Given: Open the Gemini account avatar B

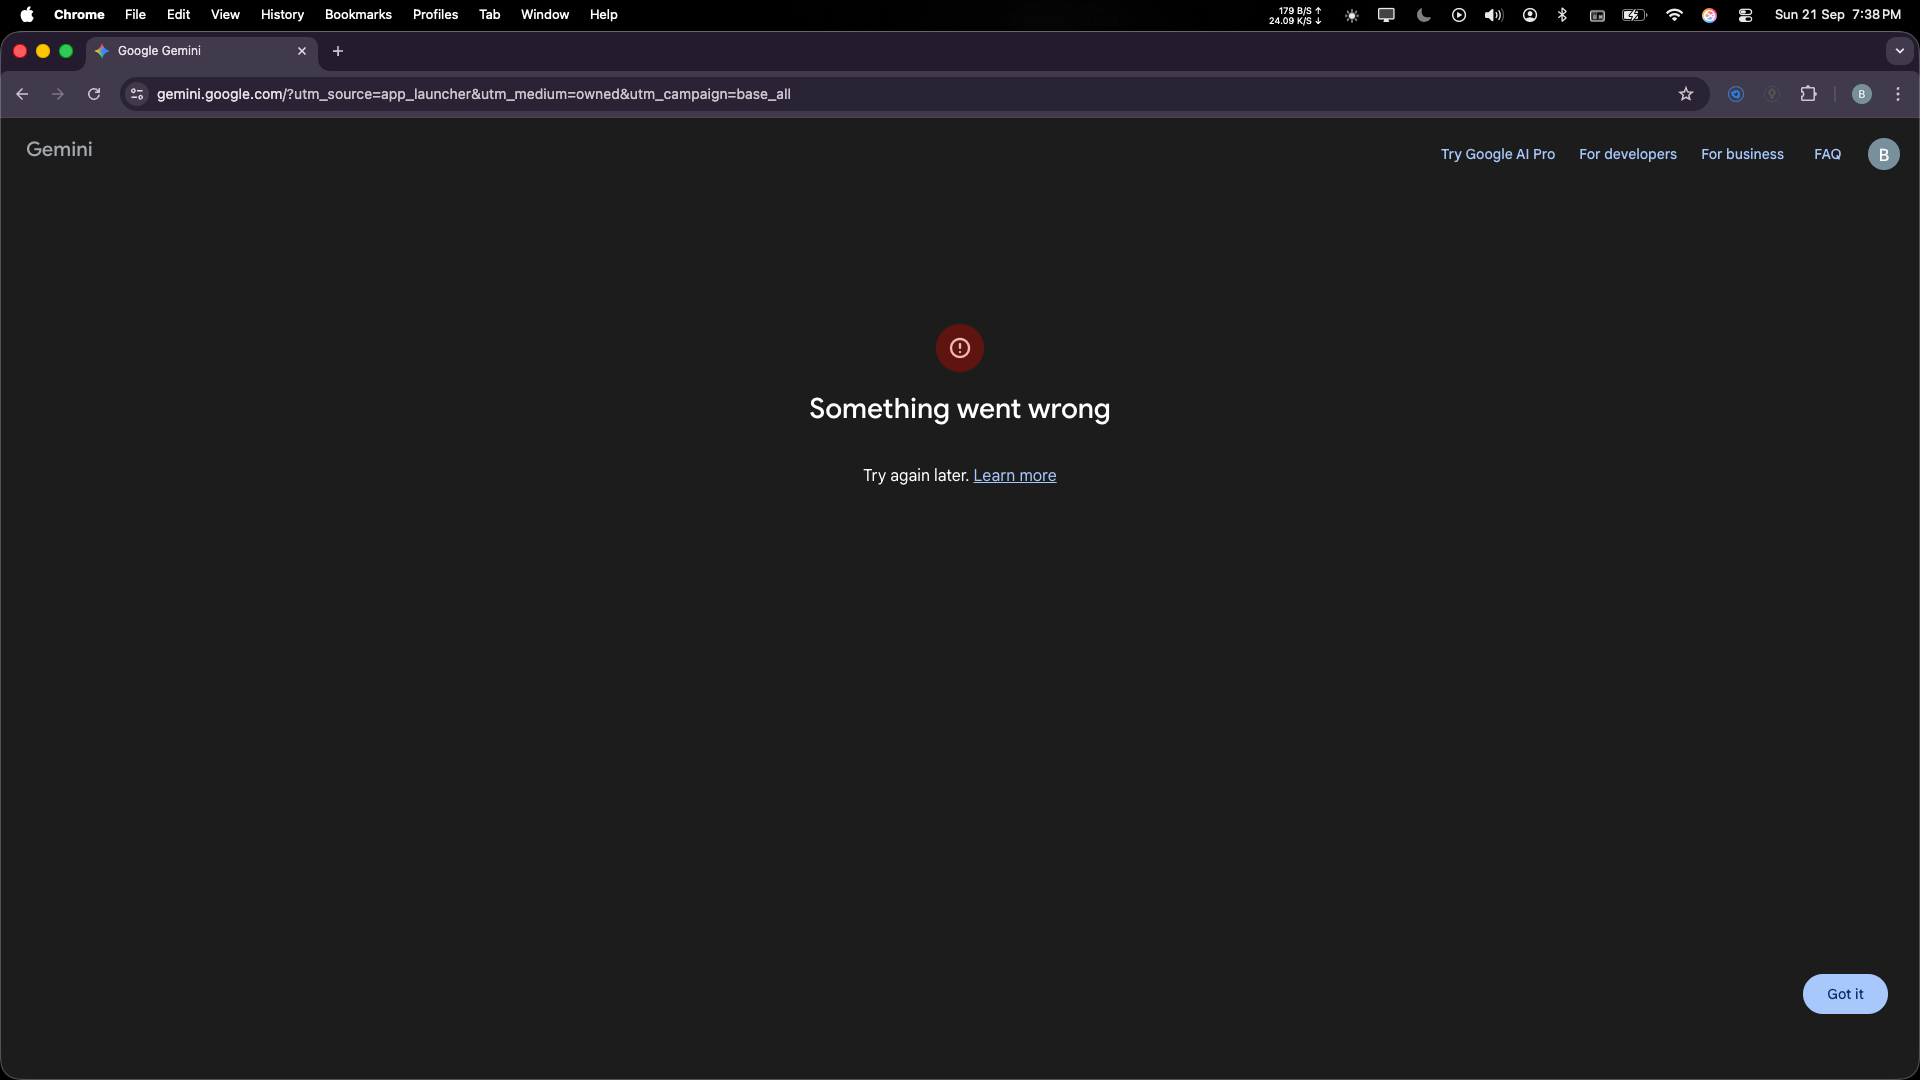Looking at the screenshot, I should pyautogui.click(x=1883, y=154).
